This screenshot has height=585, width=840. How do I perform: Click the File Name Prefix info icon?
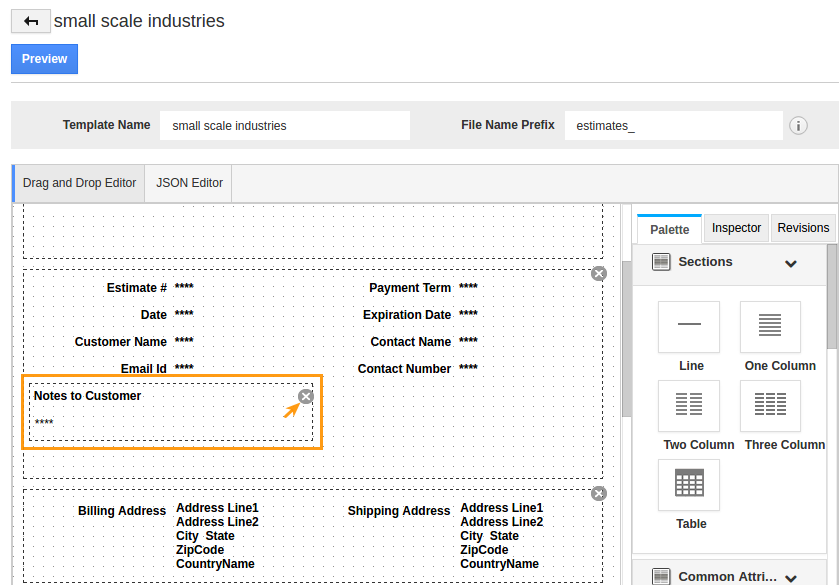point(798,126)
